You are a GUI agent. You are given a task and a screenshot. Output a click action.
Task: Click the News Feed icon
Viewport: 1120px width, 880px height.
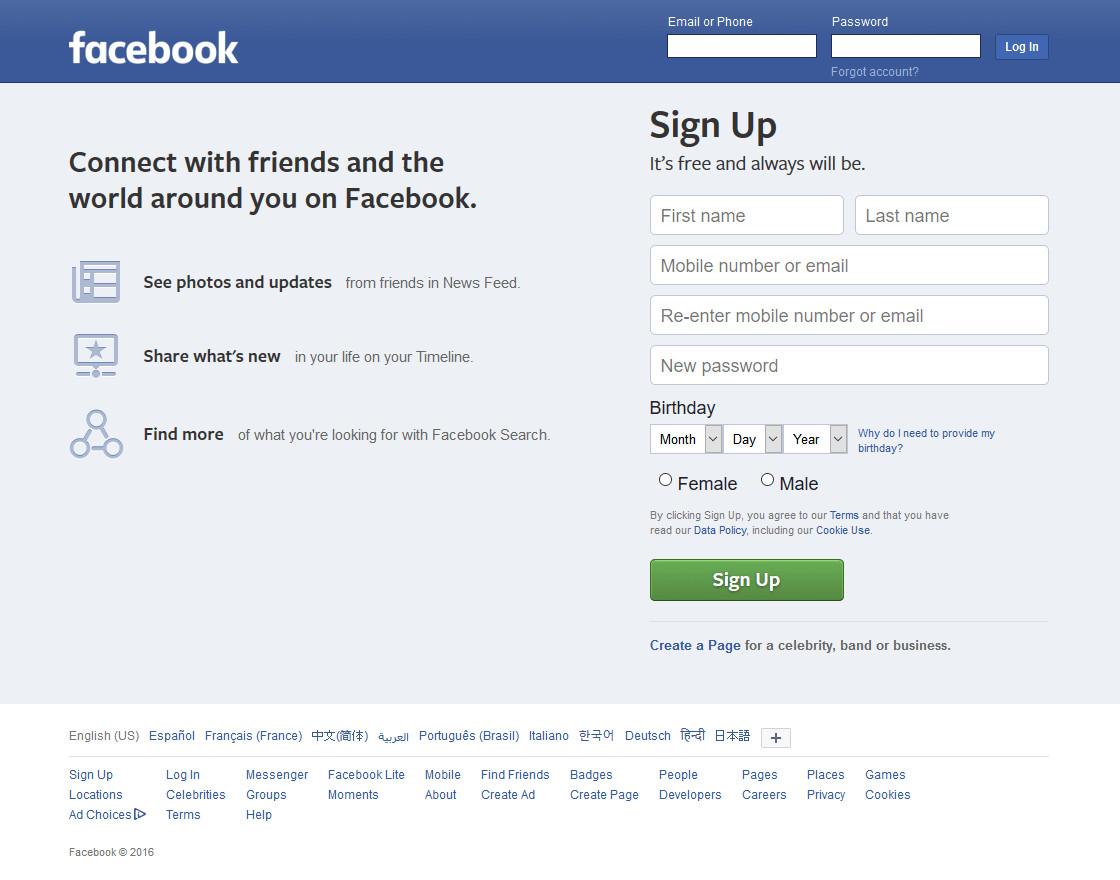[96, 281]
